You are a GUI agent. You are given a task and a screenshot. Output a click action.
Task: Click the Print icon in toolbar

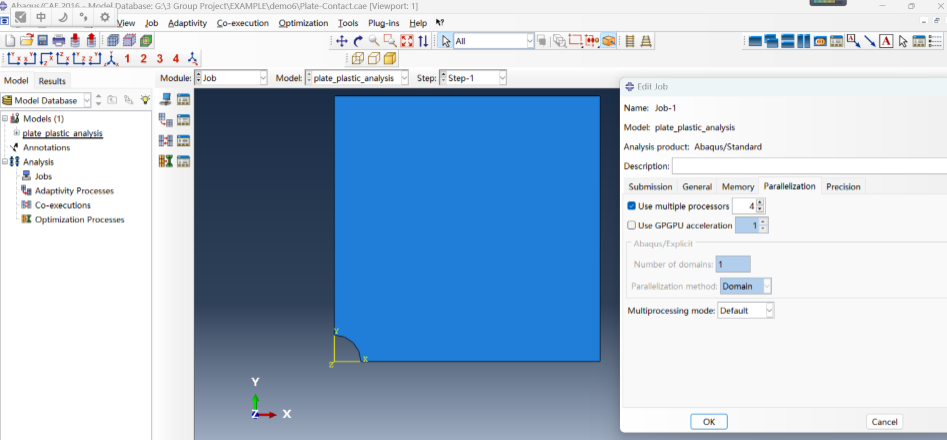(x=59, y=41)
